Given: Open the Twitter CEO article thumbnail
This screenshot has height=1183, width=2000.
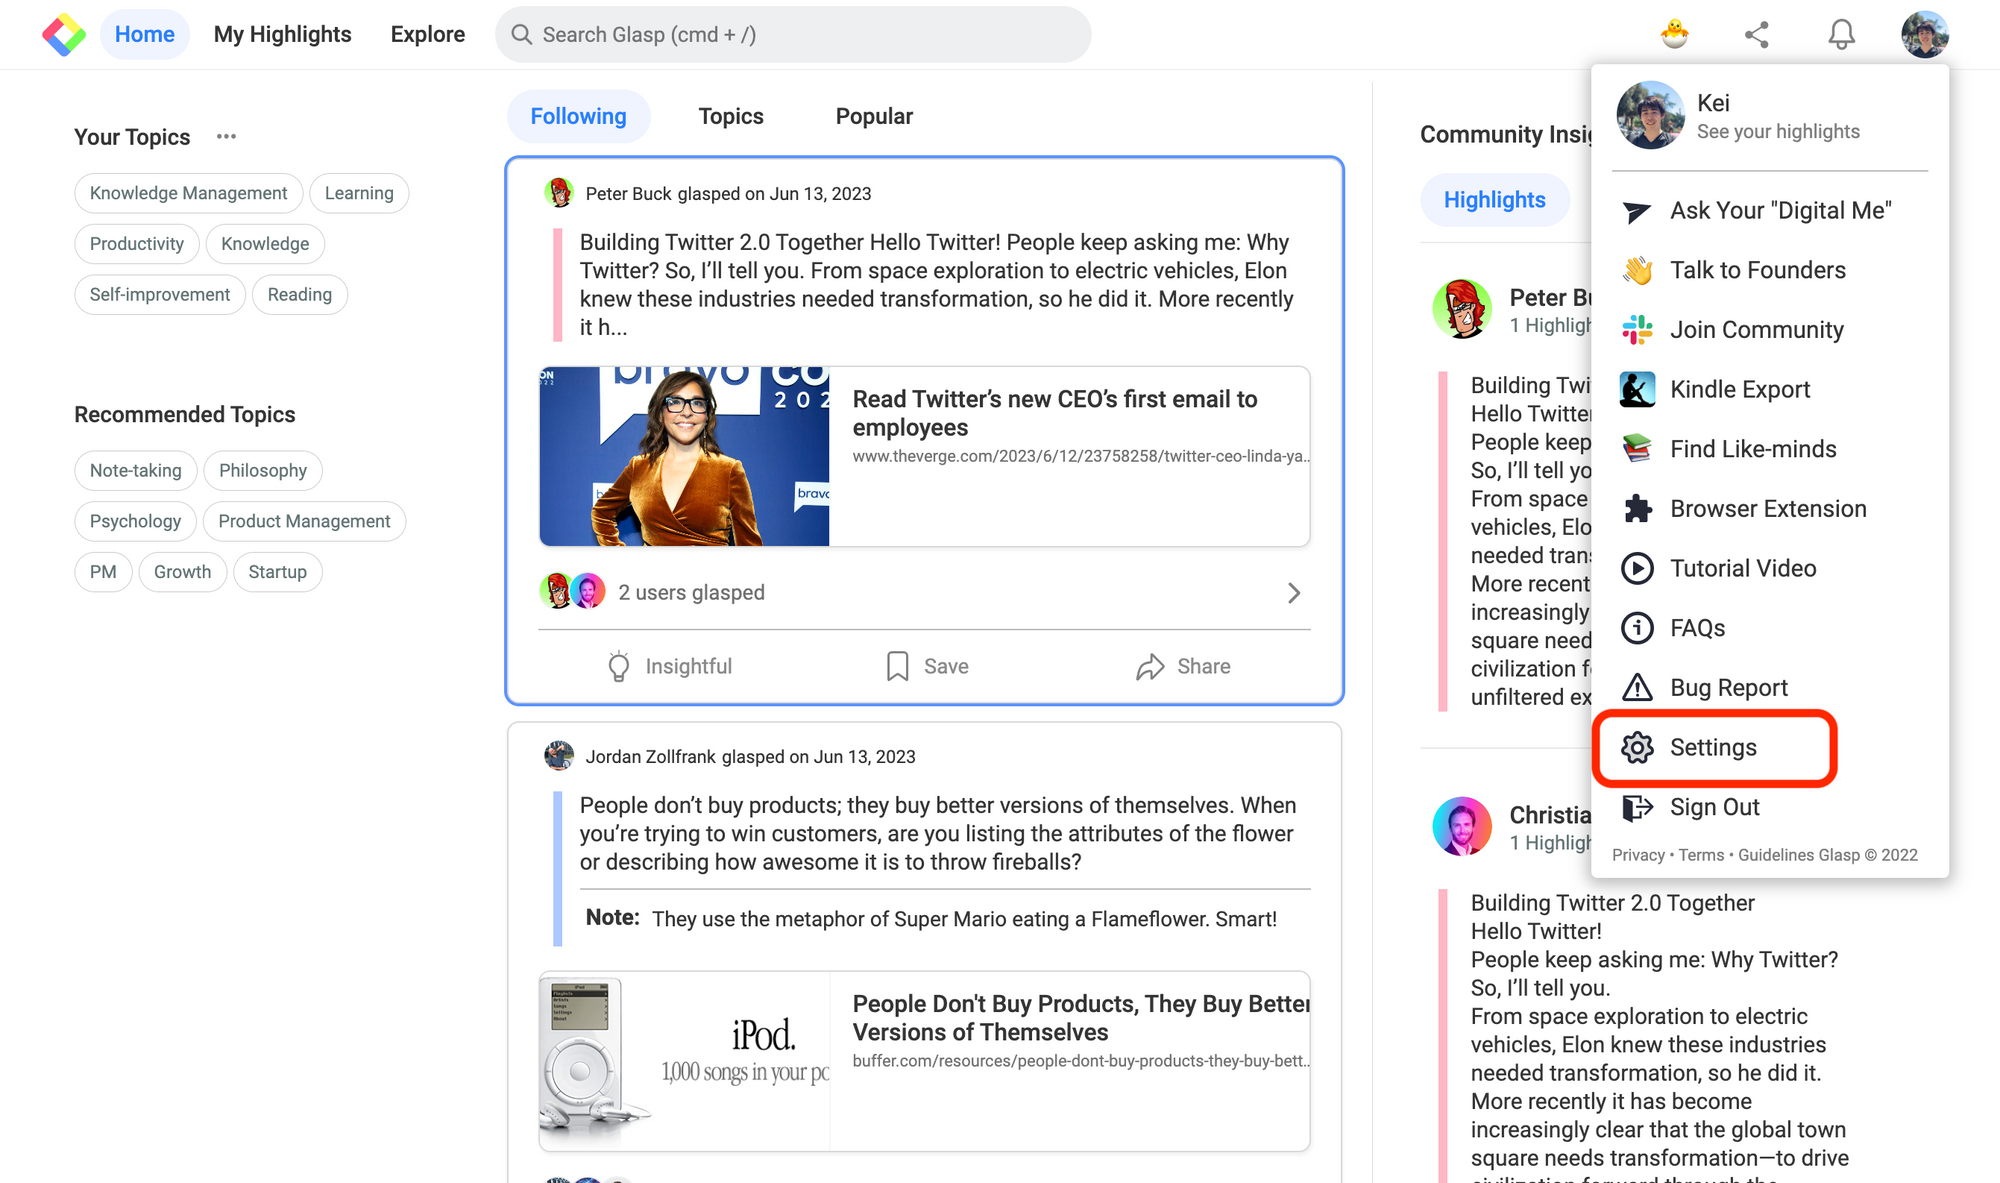Looking at the screenshot, I should pyautogui.click(x=684, y=456).
